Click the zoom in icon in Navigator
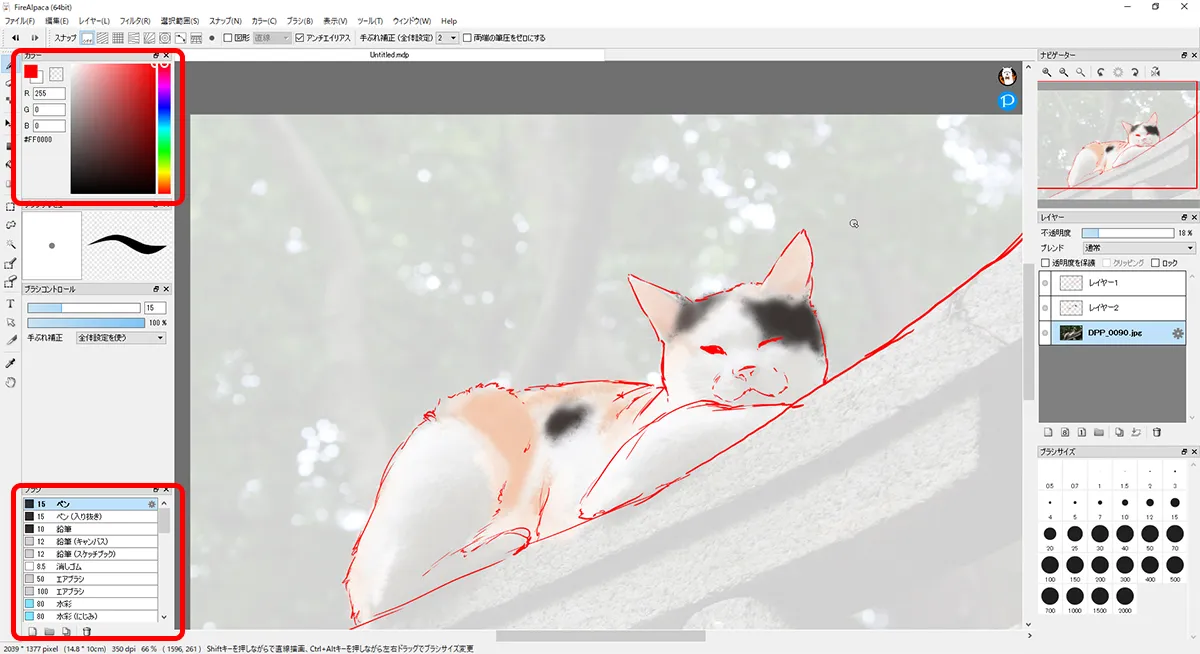Screen dimensions: 1200x654 tap(1047, 72)
